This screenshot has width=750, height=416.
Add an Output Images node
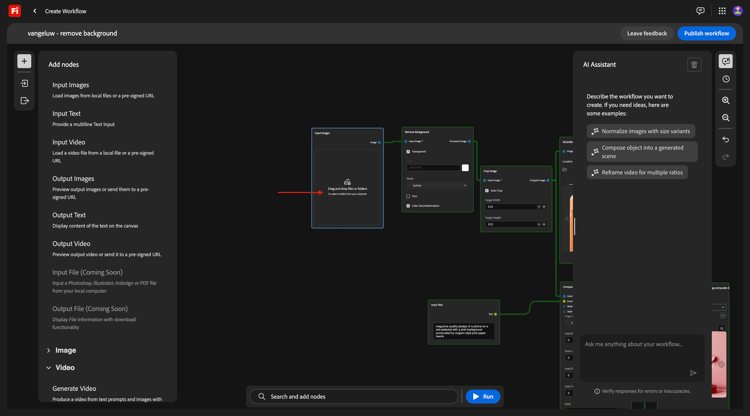click(100, 187)
